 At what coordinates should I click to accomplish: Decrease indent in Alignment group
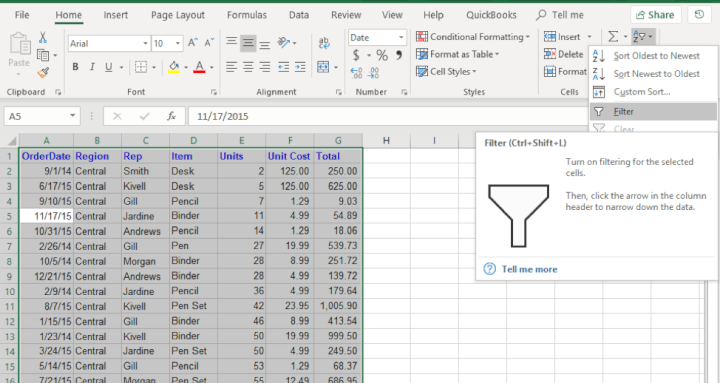[x=283, y=67]
